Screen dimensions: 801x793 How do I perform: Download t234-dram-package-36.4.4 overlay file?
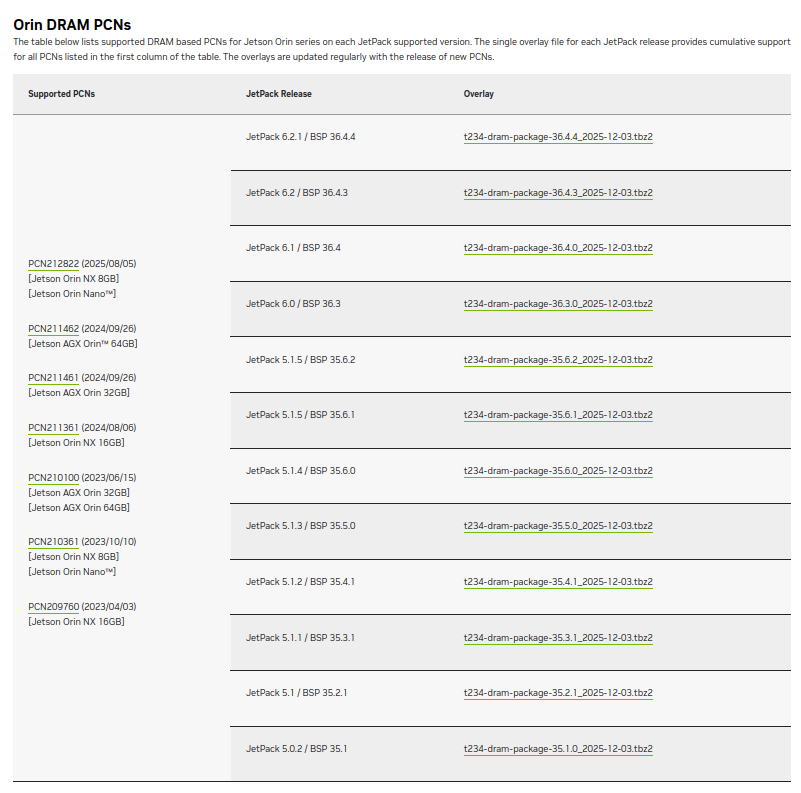coord(557,137)
